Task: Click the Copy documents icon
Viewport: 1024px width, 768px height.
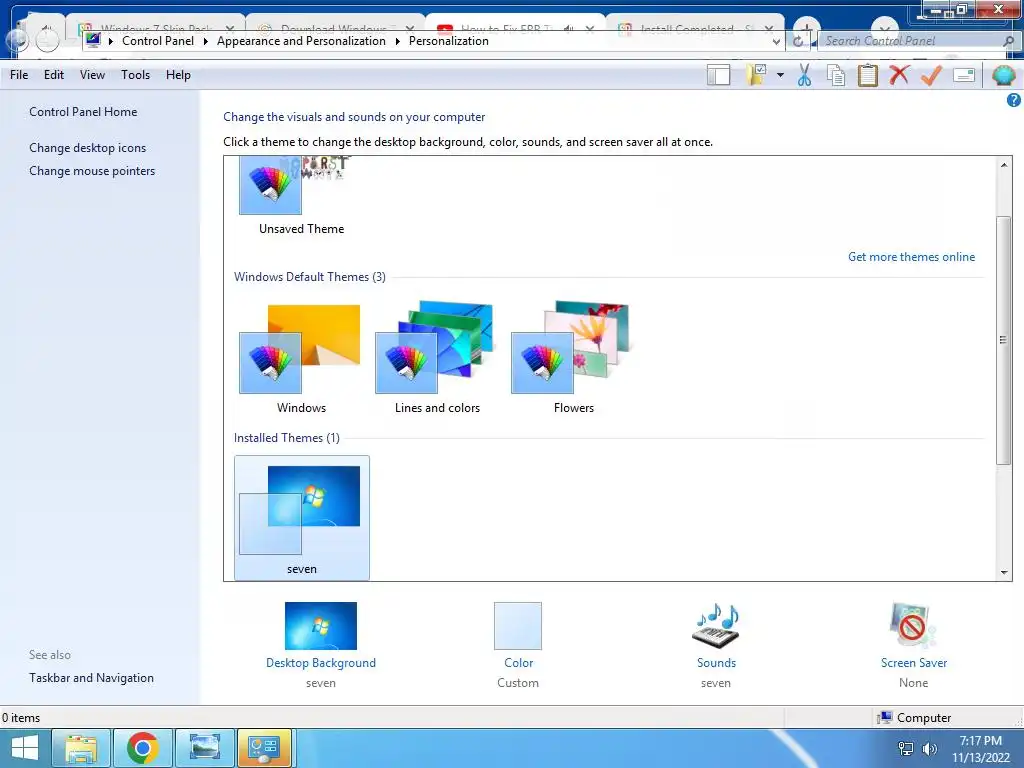Action: pyautogui.click(x=836, y=75)
